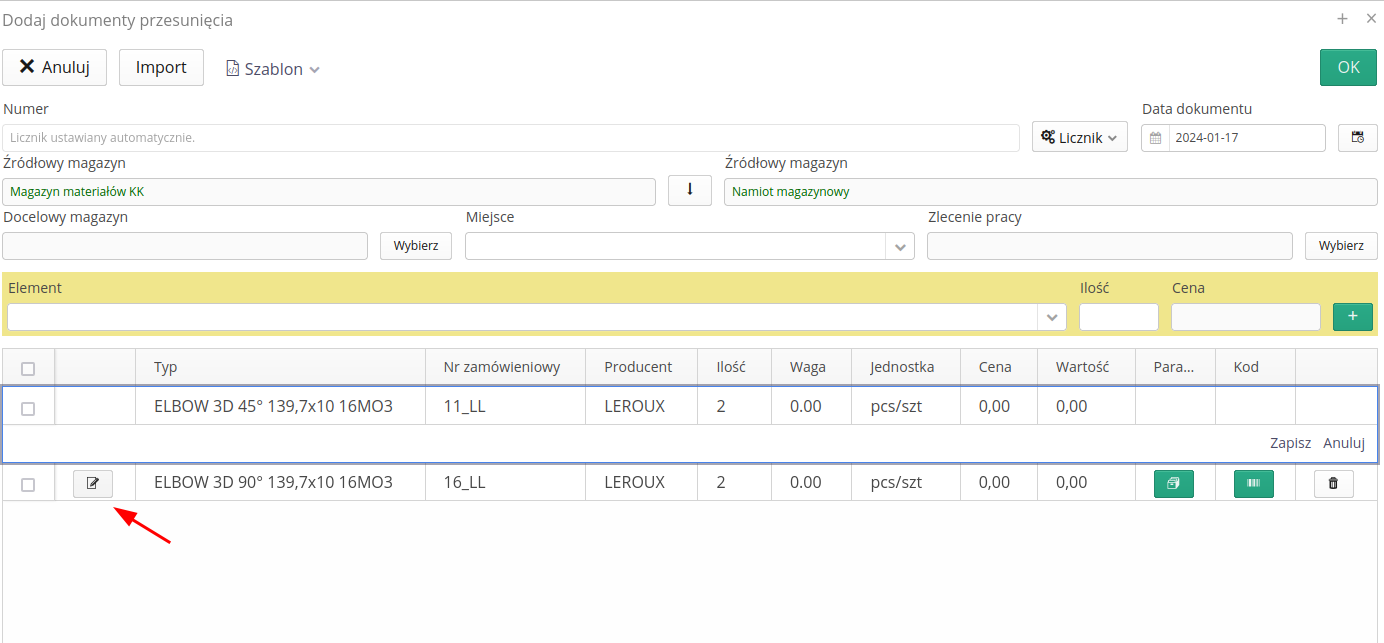Click the green barcode icon in second row
1384x643 pixels.
coord(1253,484)
